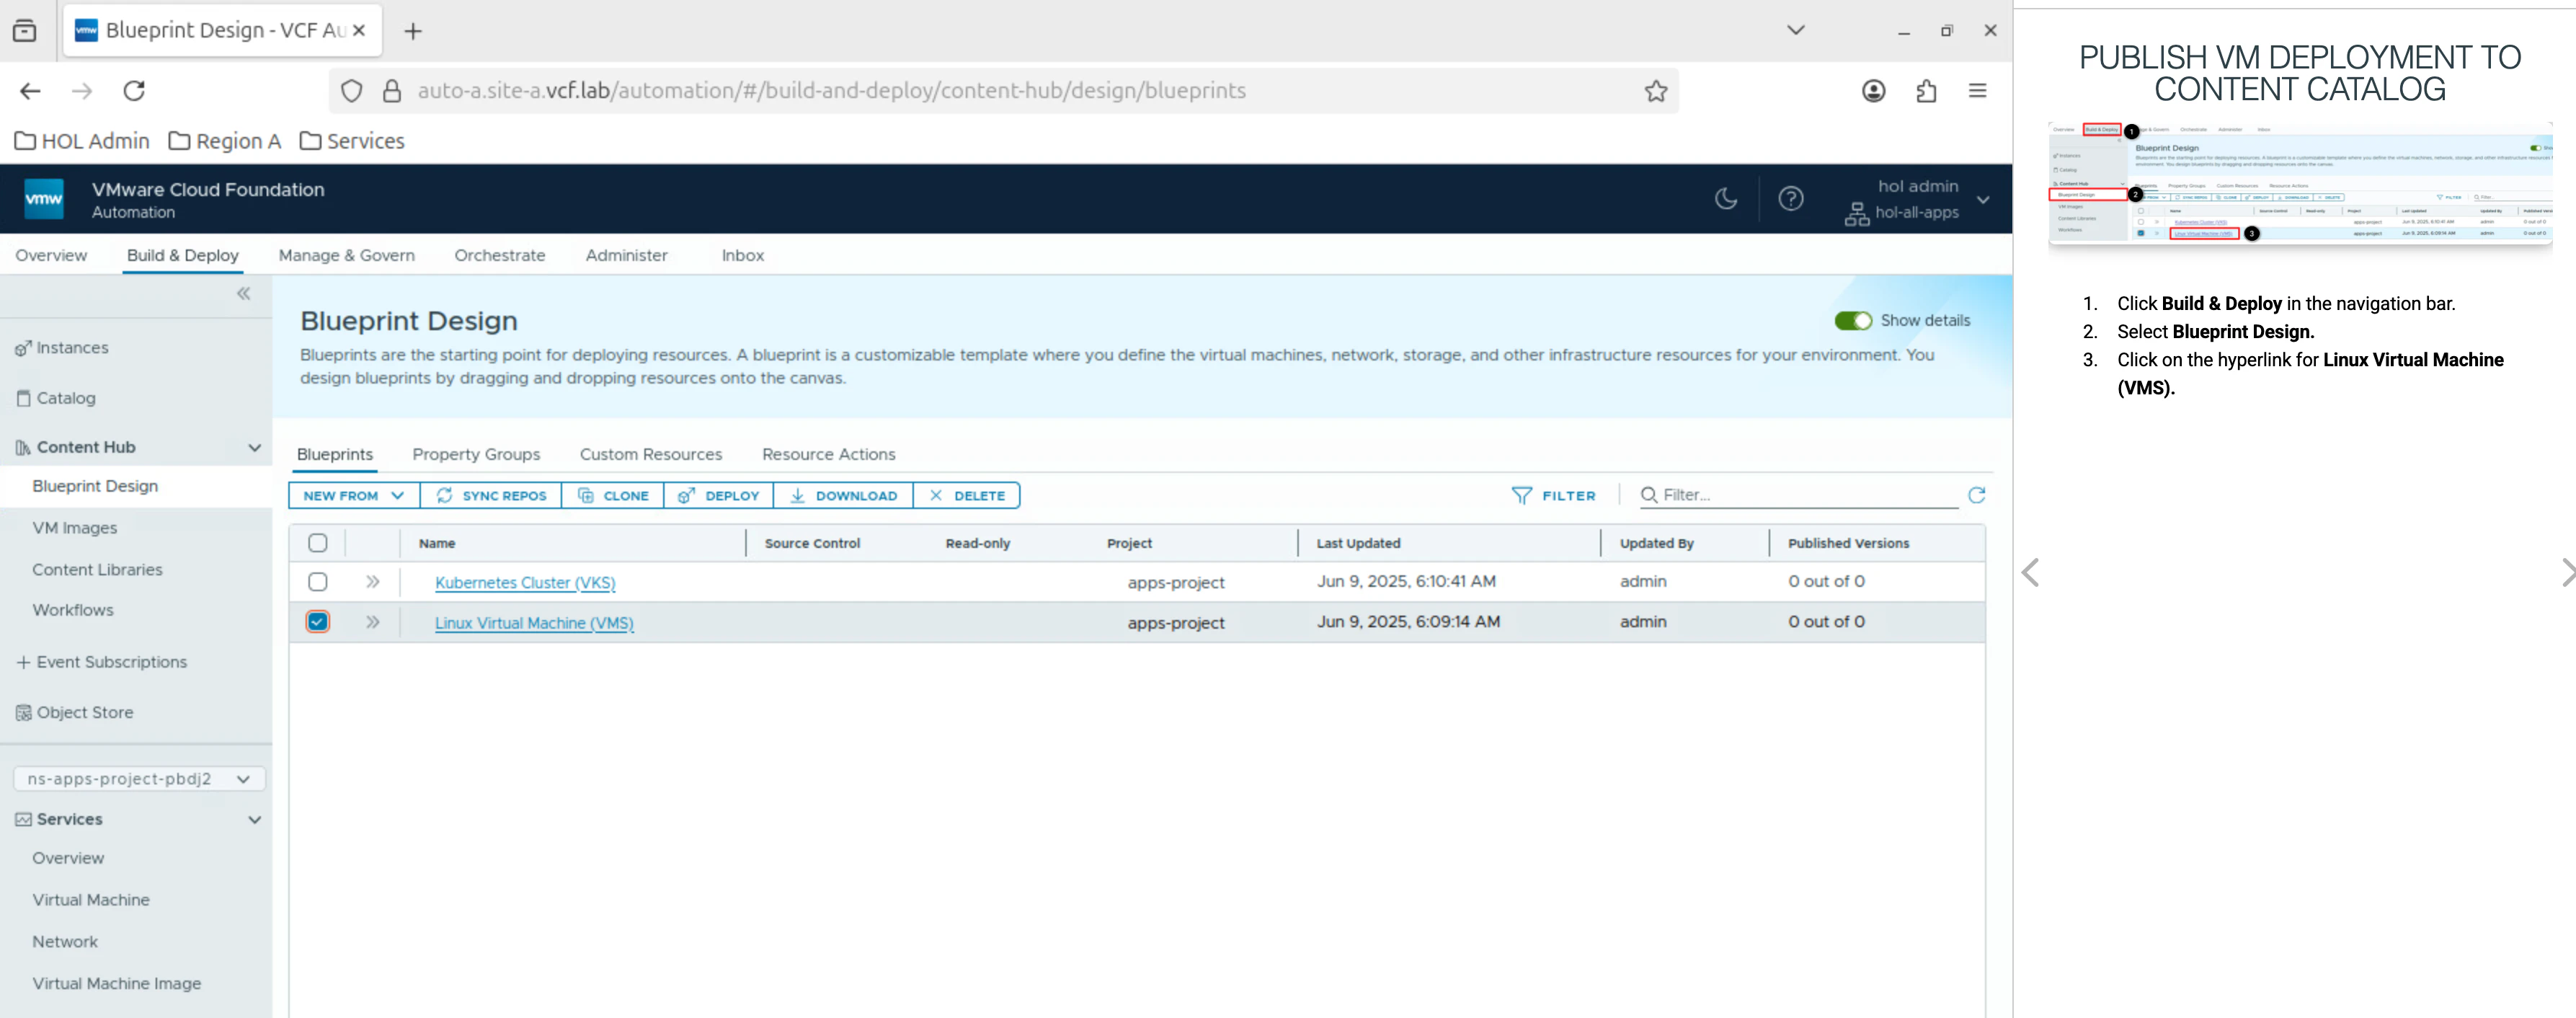Image resolution: width=2576 pixels, height=1018 pixels.
Task: Expand Event Subscriptions in sidebar
Action: pos(23,662)
